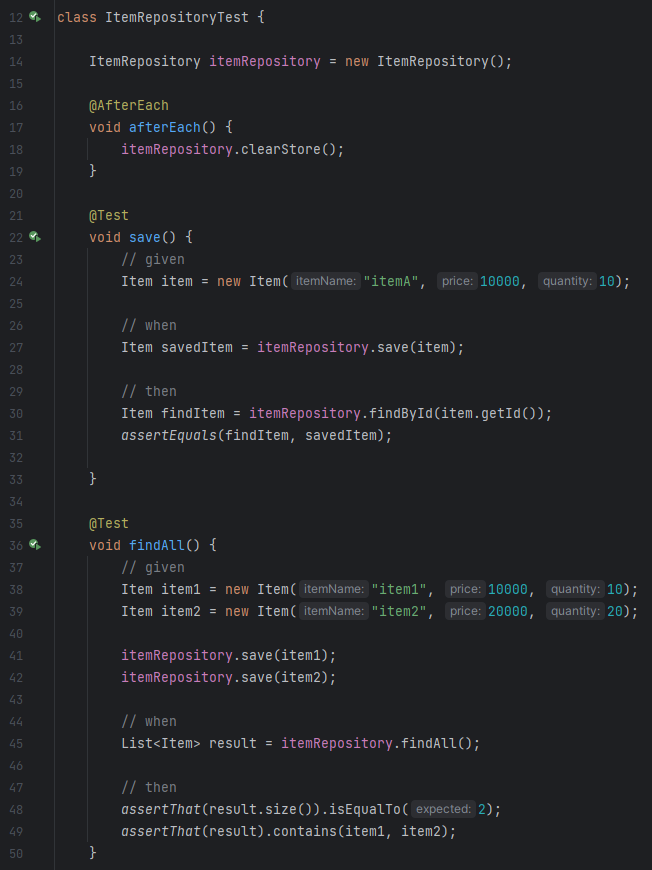The height and width of the screenshot is (870, 652).
Task: Click the @AfterEach annotation
Action: (x=129, y=105)
